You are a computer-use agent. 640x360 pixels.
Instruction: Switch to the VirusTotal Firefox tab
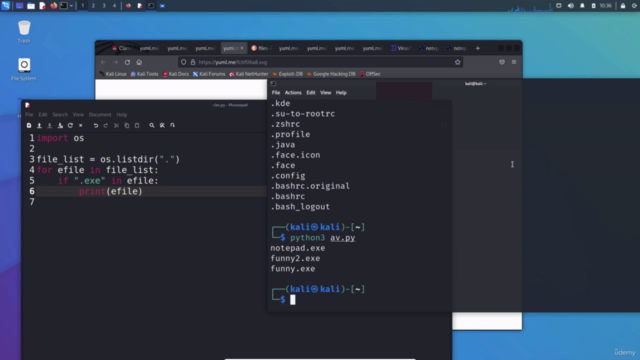[x=401, y=48]
